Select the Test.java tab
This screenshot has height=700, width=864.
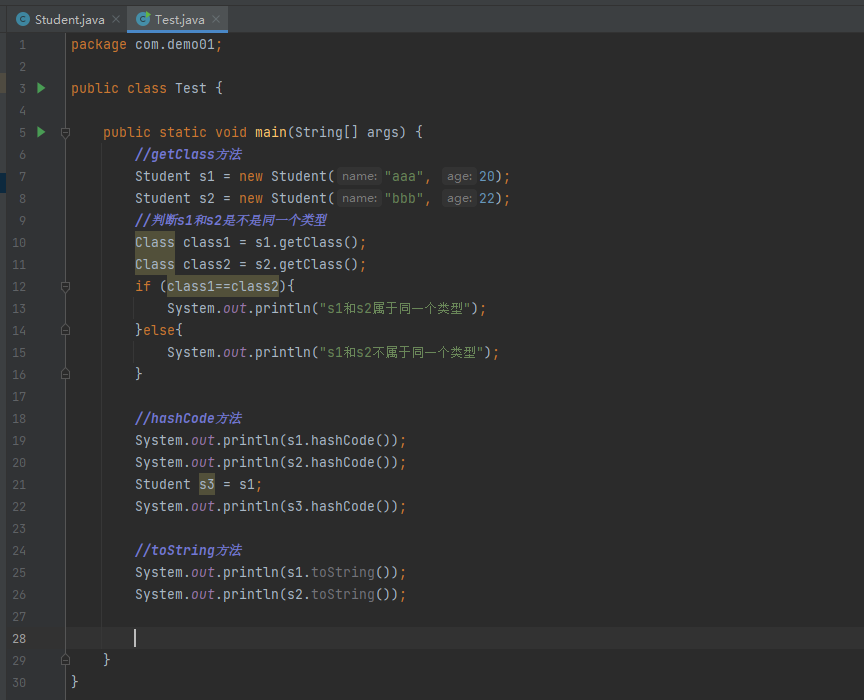point(179,20)
